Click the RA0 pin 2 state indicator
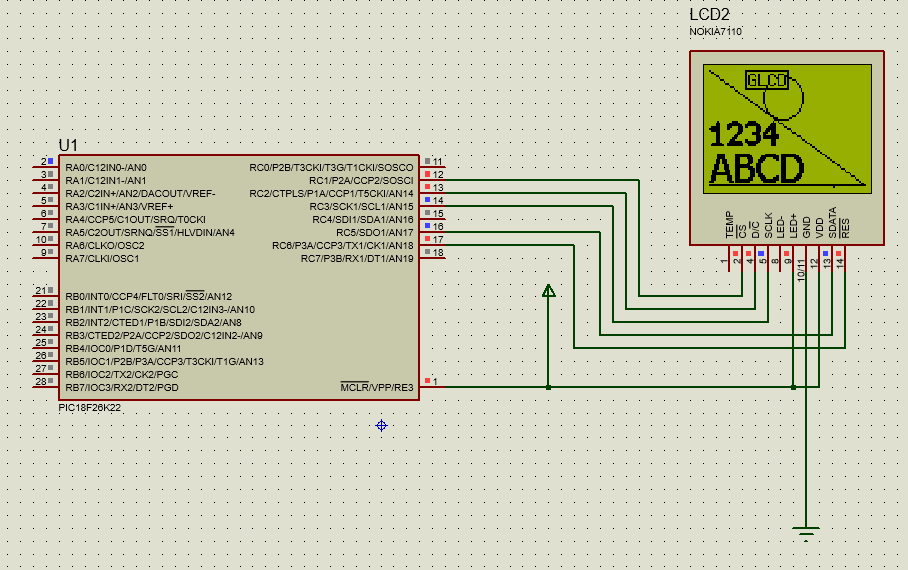This screenshot has width=908, height=570. 50,161
